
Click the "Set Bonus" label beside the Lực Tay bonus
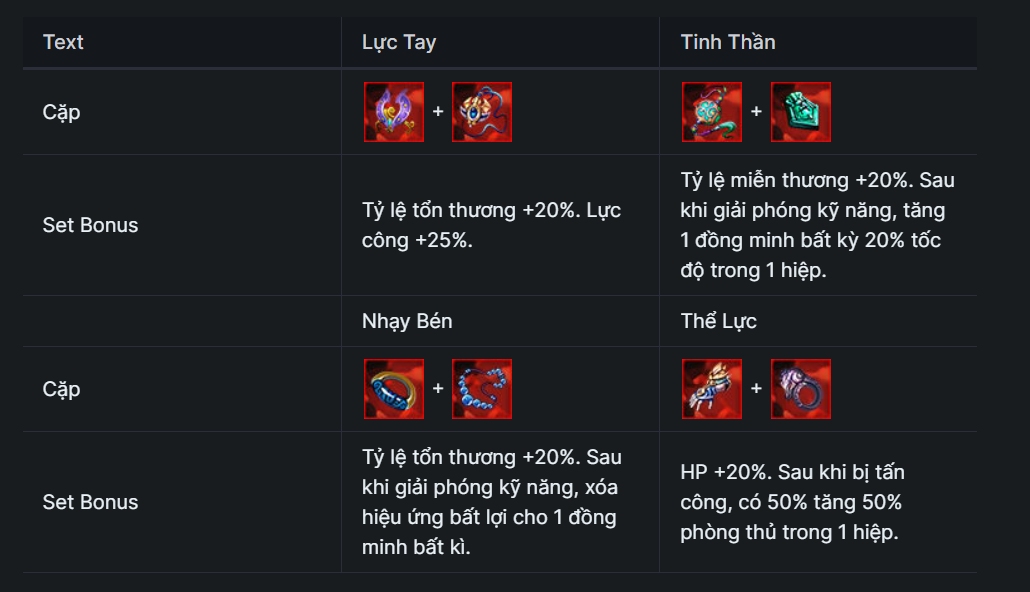pyautogui.click(x=90, y=225)
